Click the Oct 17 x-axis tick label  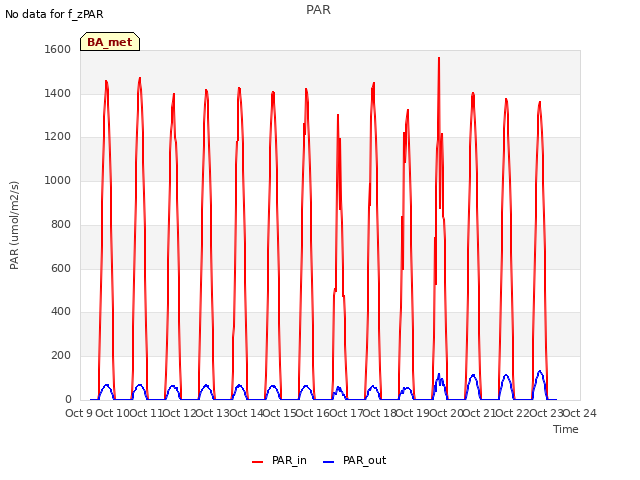point(346,413)
